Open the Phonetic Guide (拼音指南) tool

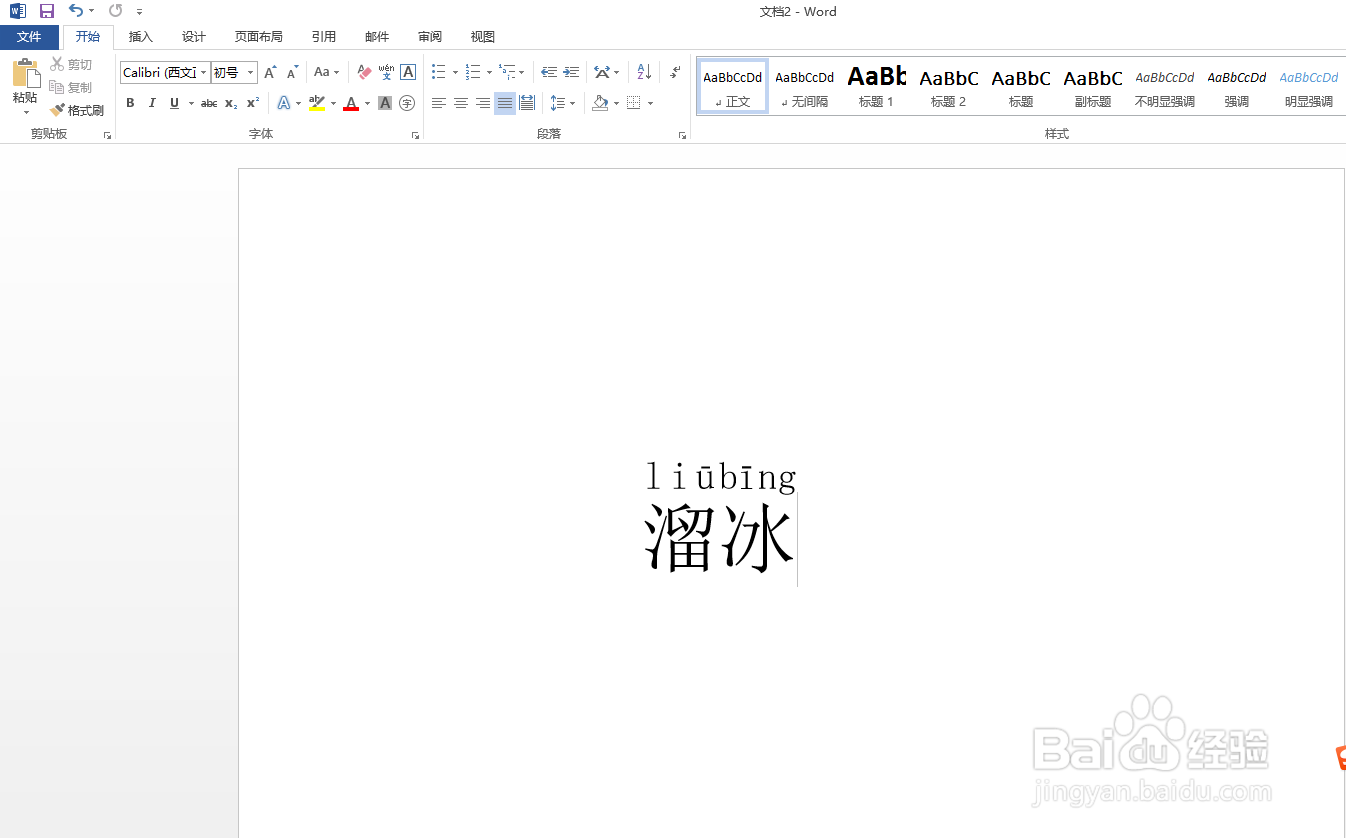[x=386, y=72]
